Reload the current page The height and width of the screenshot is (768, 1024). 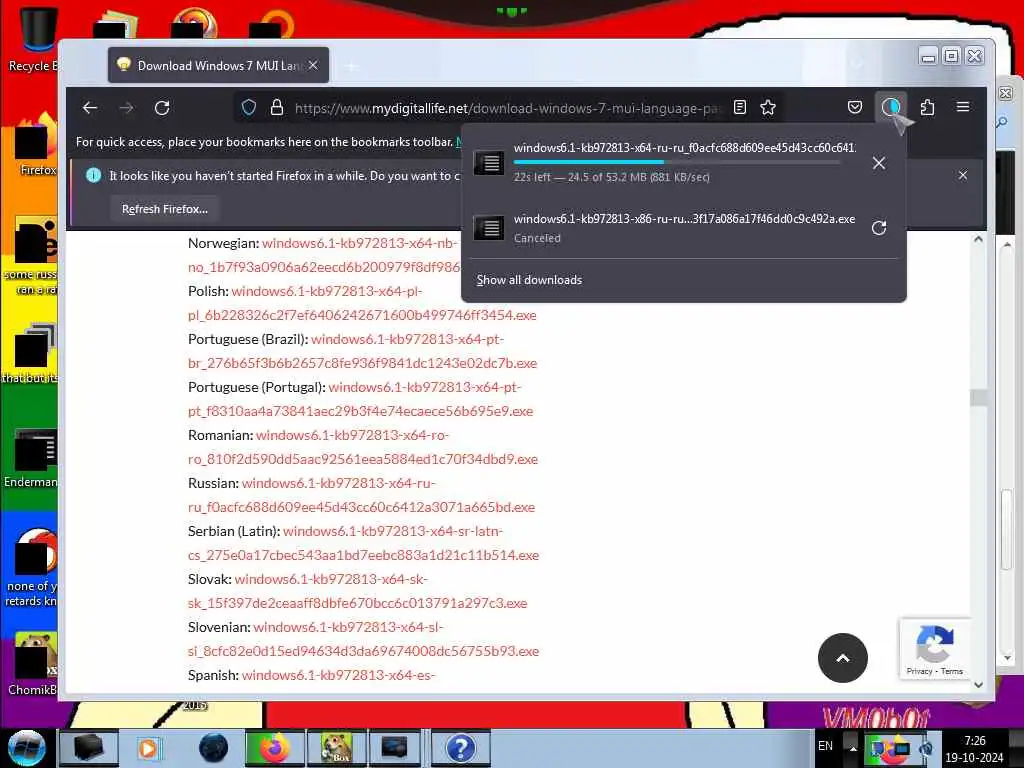[x=162, y=108]
